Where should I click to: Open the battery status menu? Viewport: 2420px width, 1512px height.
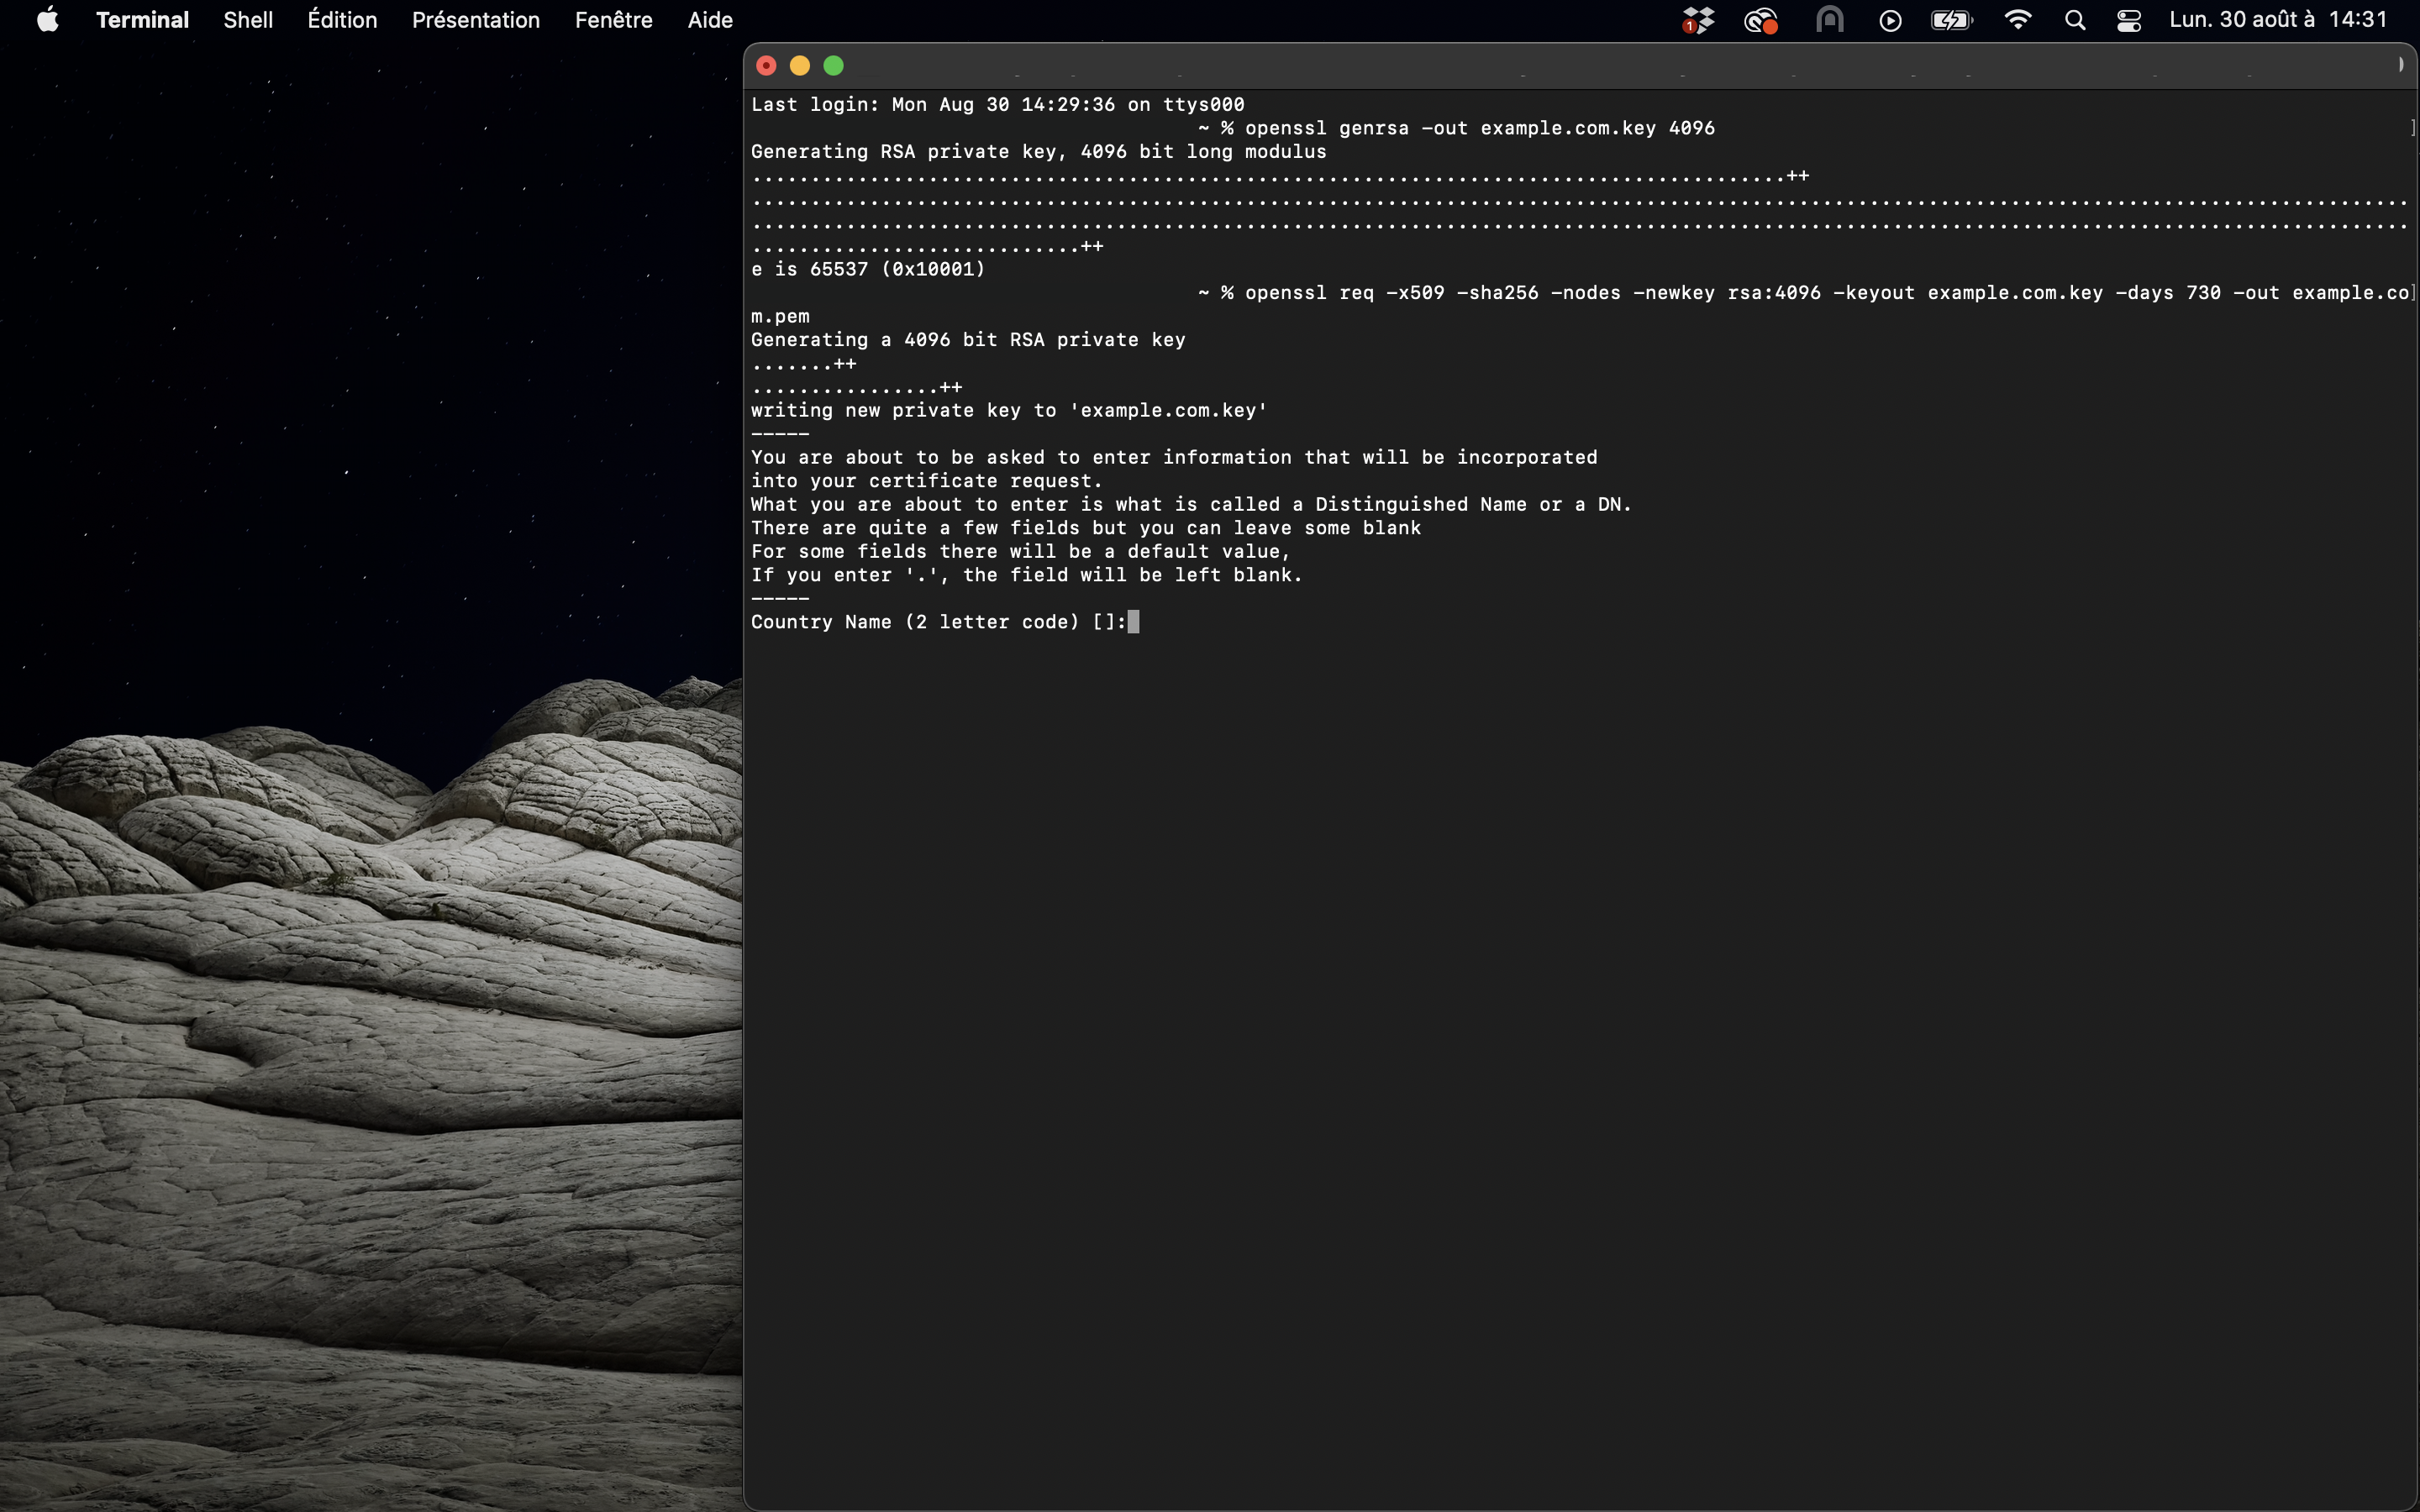(x=1951, y=20)
